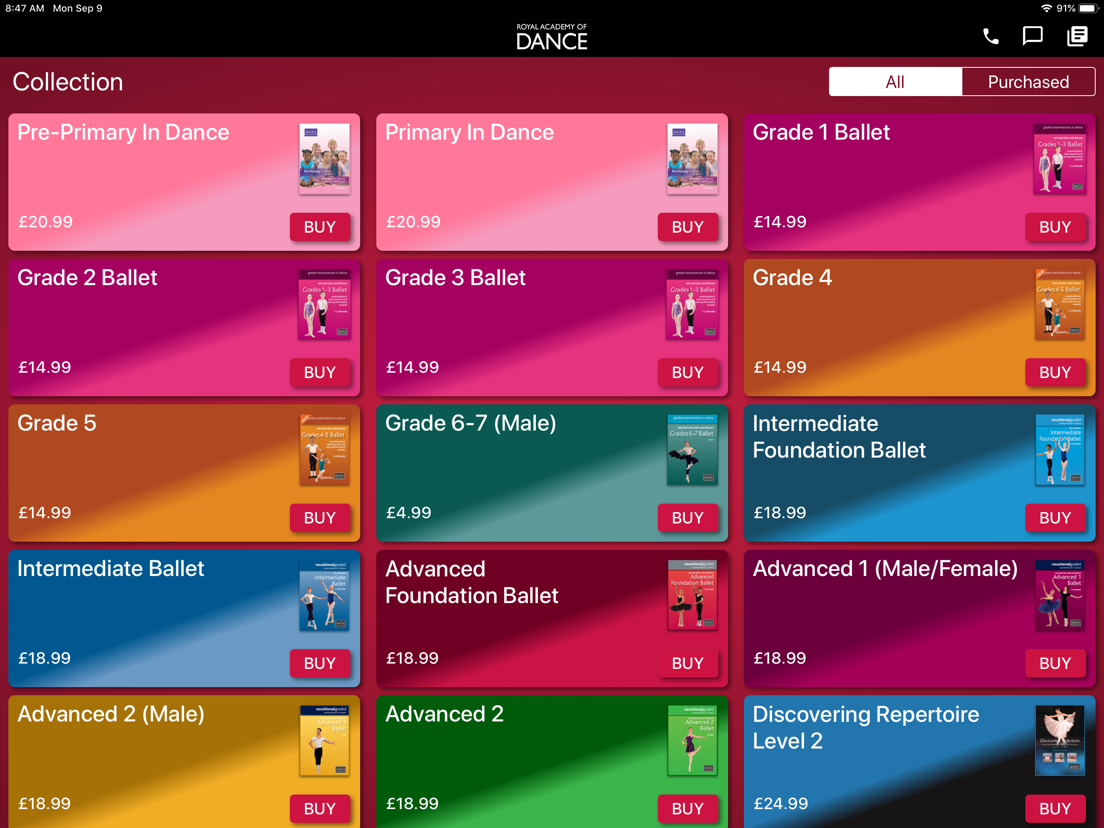Image resolution: width=1104 pixels, height=828 pixels.
Task: Tap the 8:47 AM clock
Action: coord(25,8)
